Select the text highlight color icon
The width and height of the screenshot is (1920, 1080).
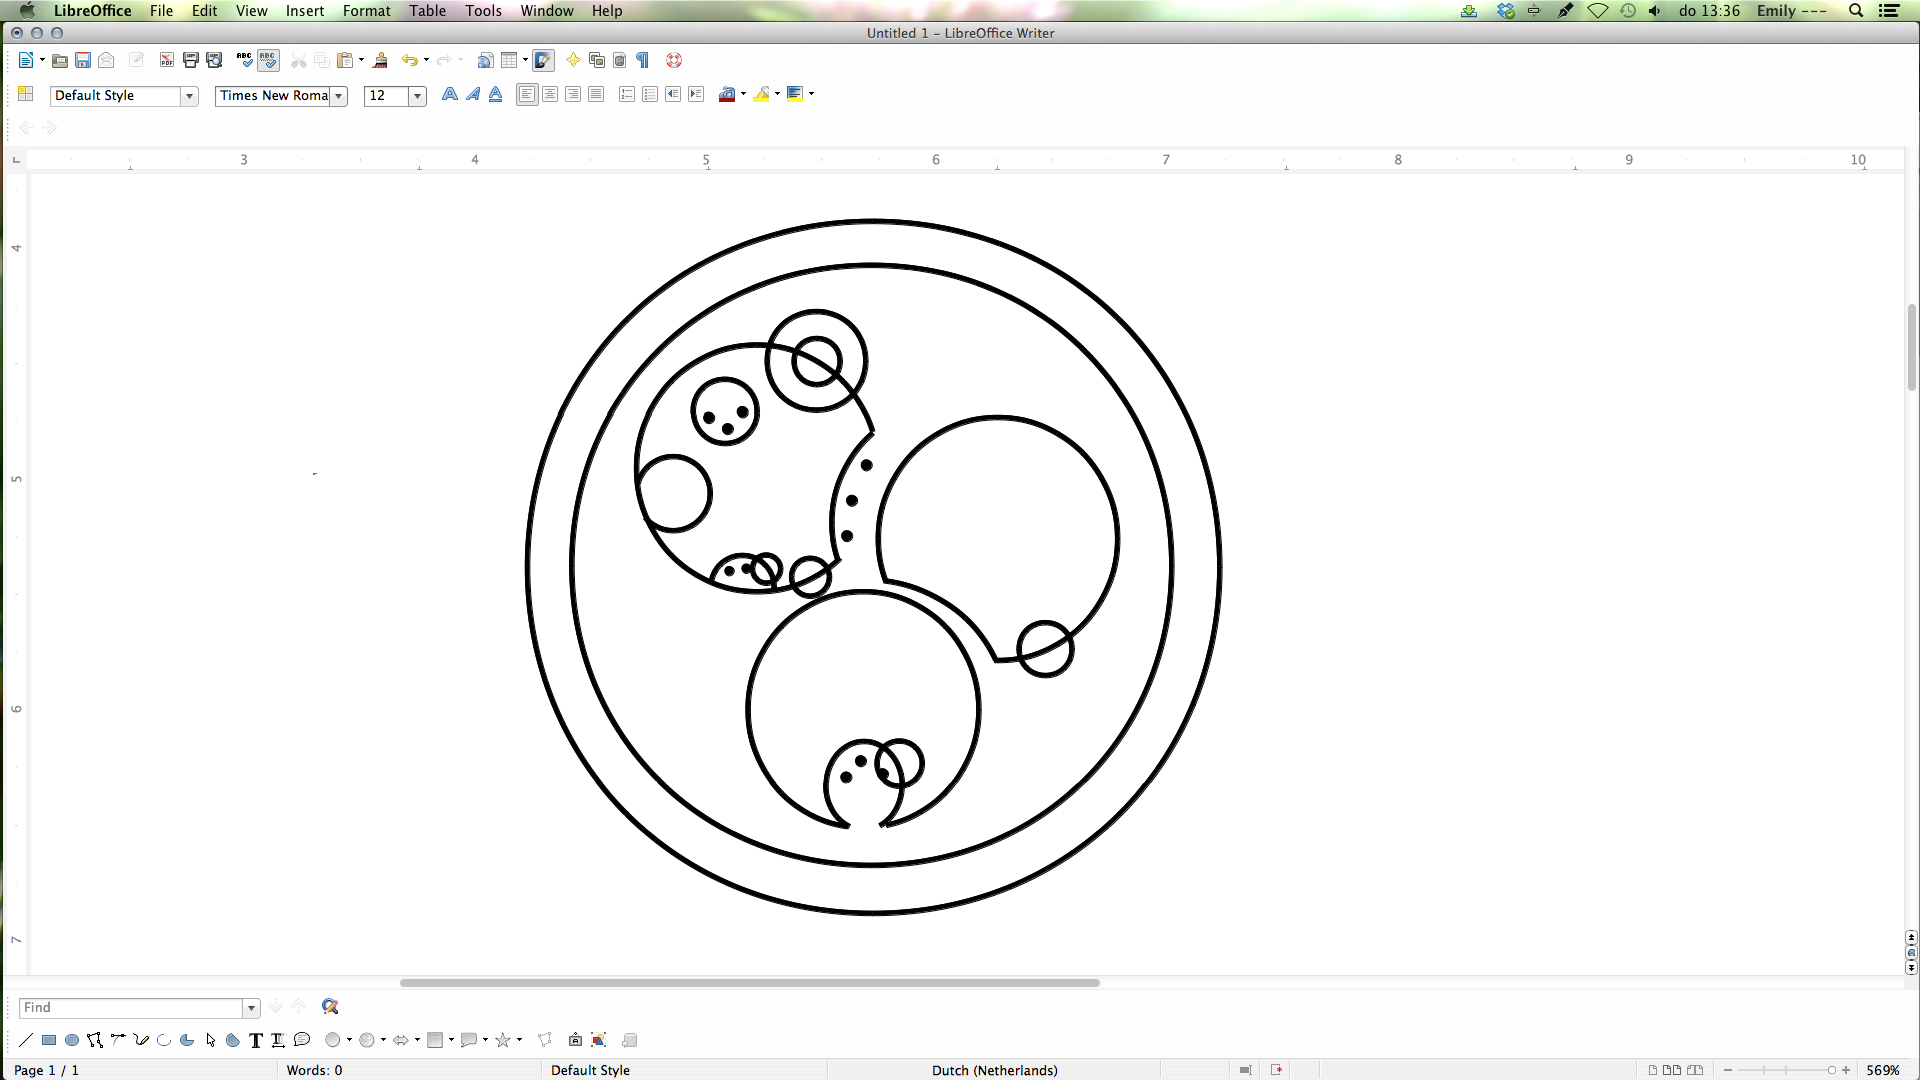pyautogui.click(x=762, y=94)
